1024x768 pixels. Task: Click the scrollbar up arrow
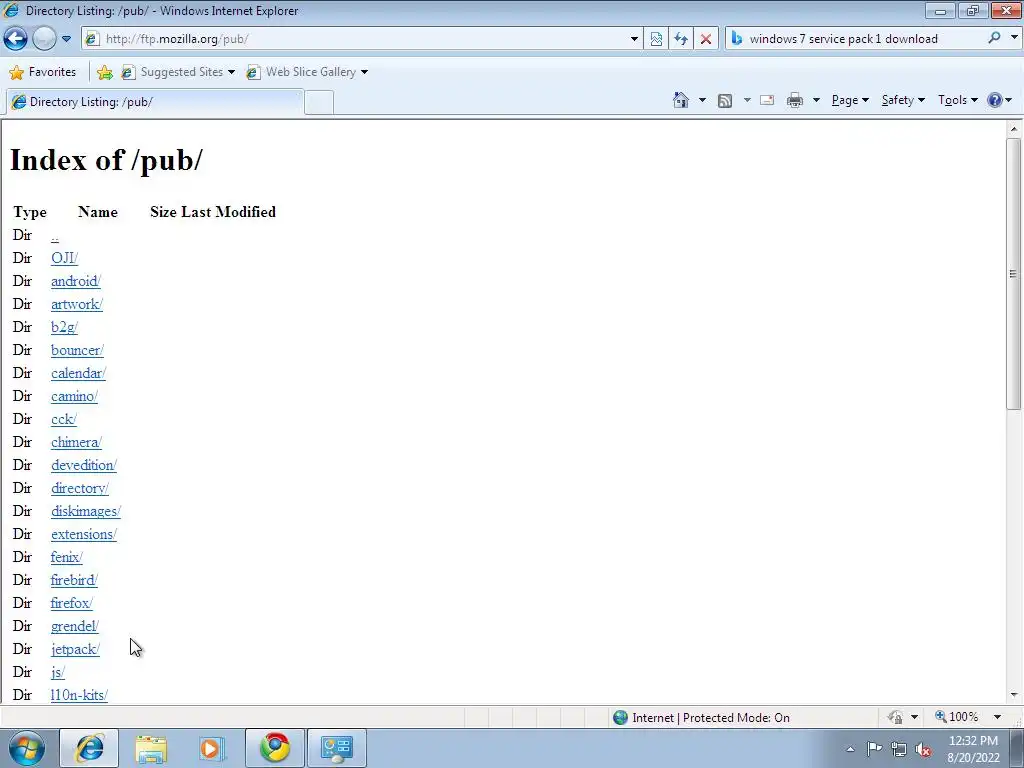[x=1014, y=129]
